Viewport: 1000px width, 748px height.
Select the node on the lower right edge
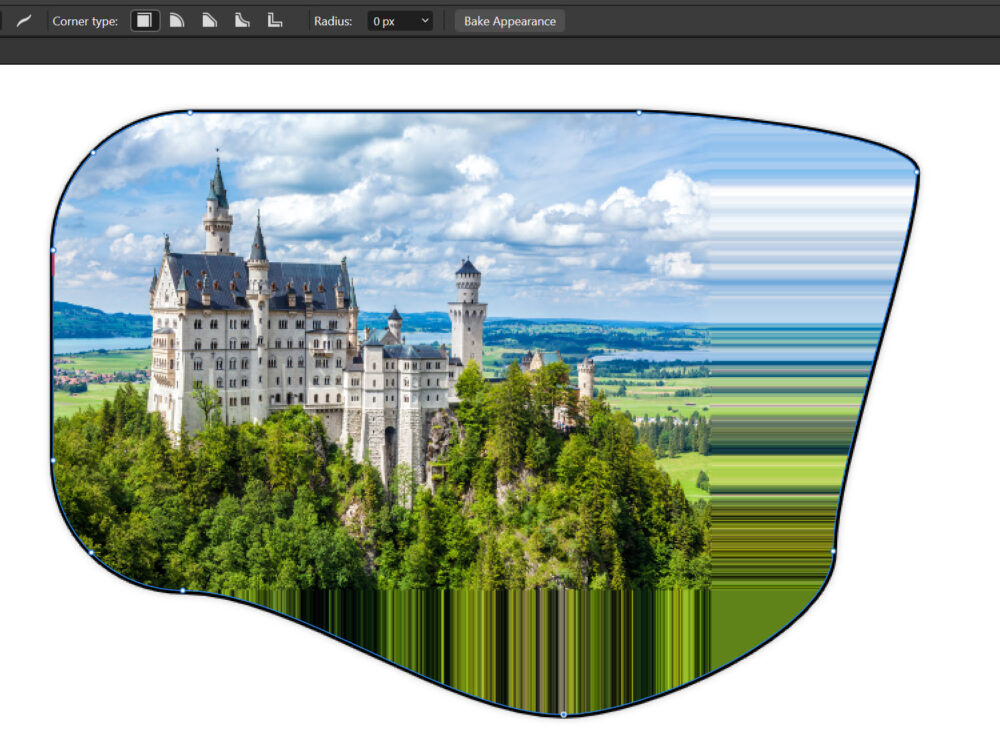tap(833, 551)
